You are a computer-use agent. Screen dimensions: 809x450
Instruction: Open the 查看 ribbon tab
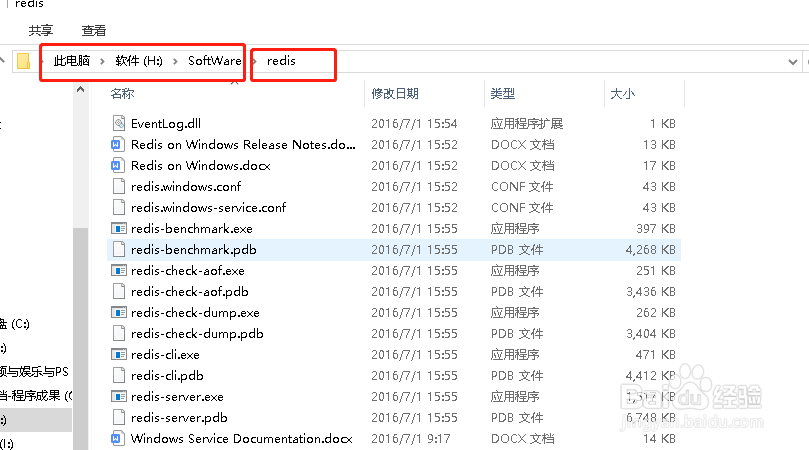pos(94,30)
